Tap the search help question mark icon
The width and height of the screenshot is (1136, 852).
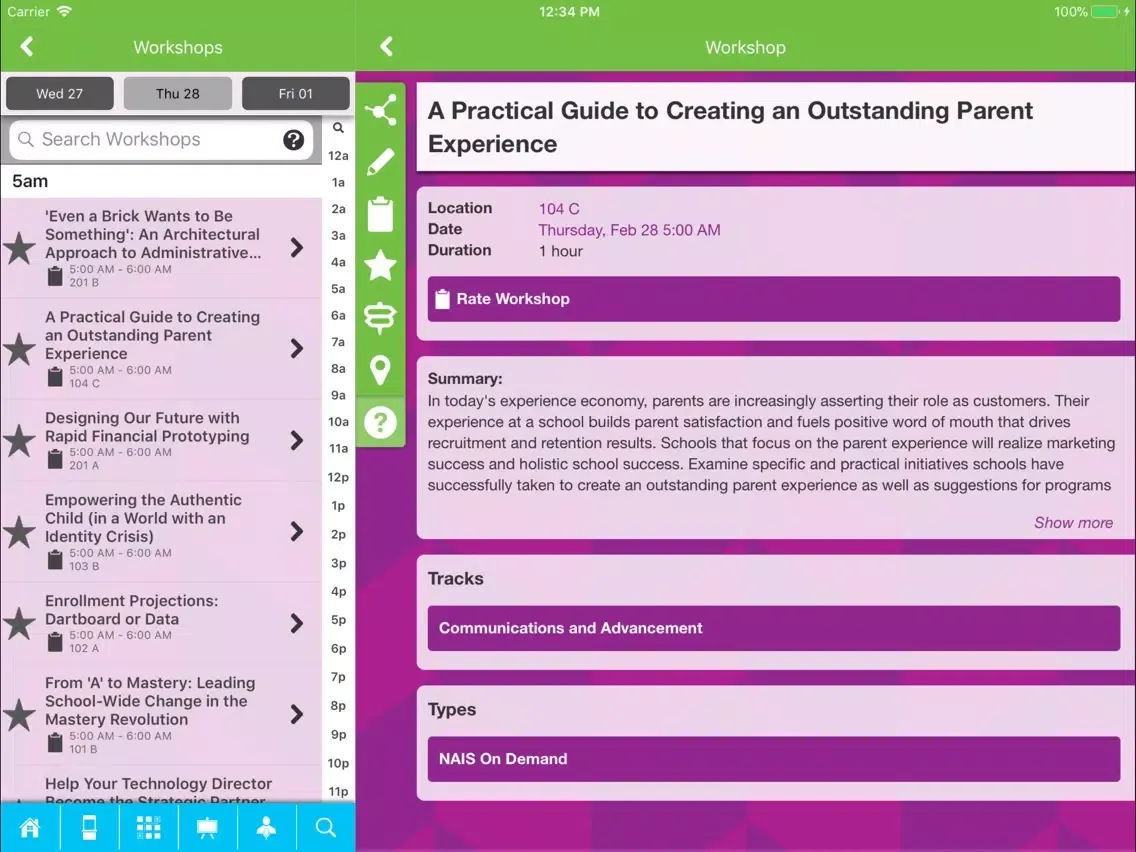click(293, 140)
